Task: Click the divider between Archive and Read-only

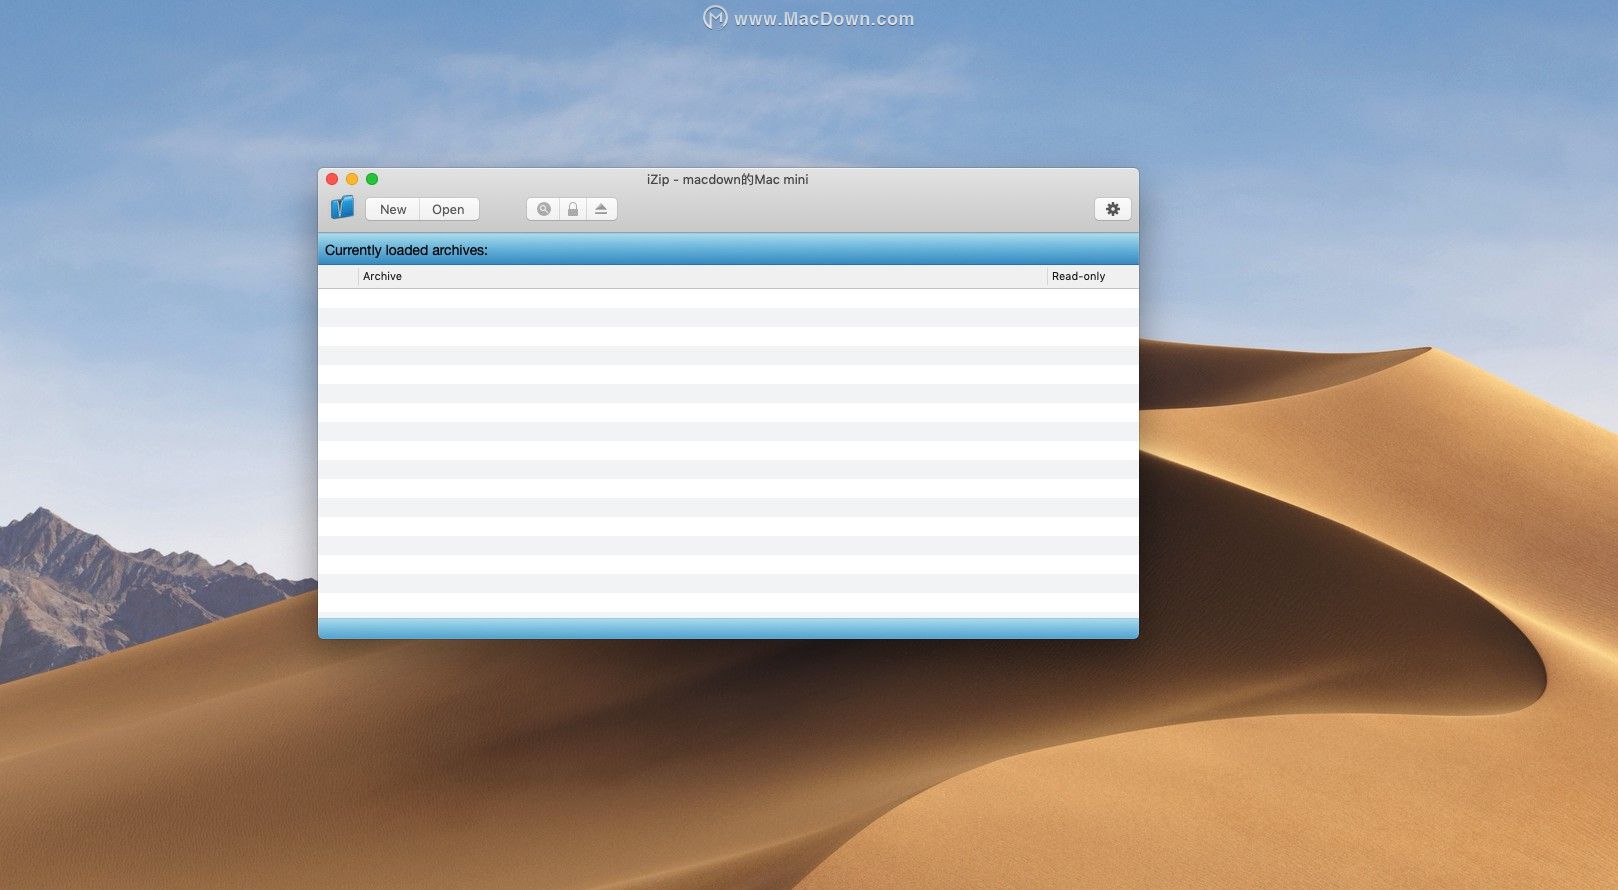Action: point(1047,276)
